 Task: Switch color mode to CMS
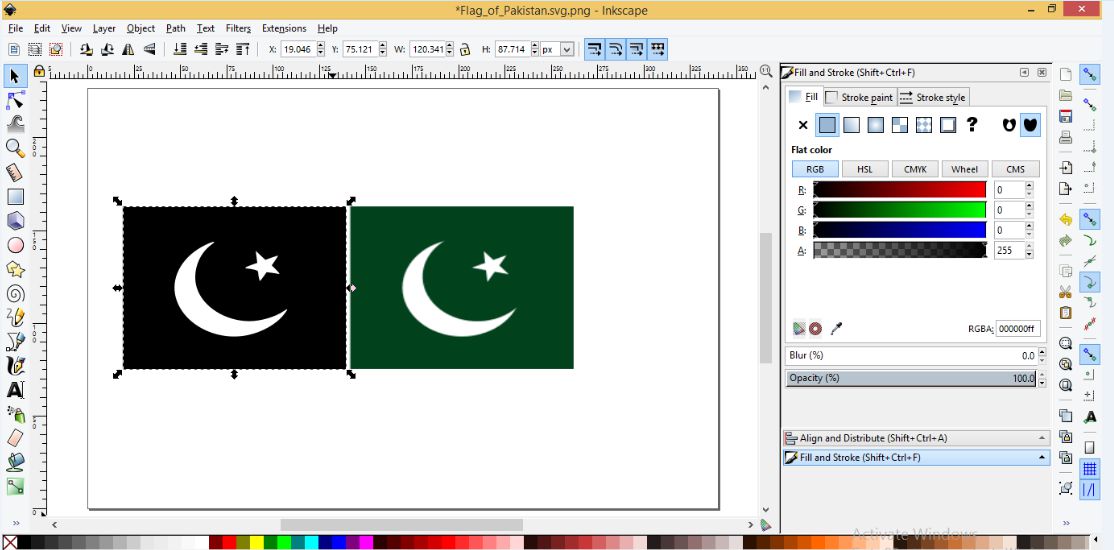click(1015, 169)
